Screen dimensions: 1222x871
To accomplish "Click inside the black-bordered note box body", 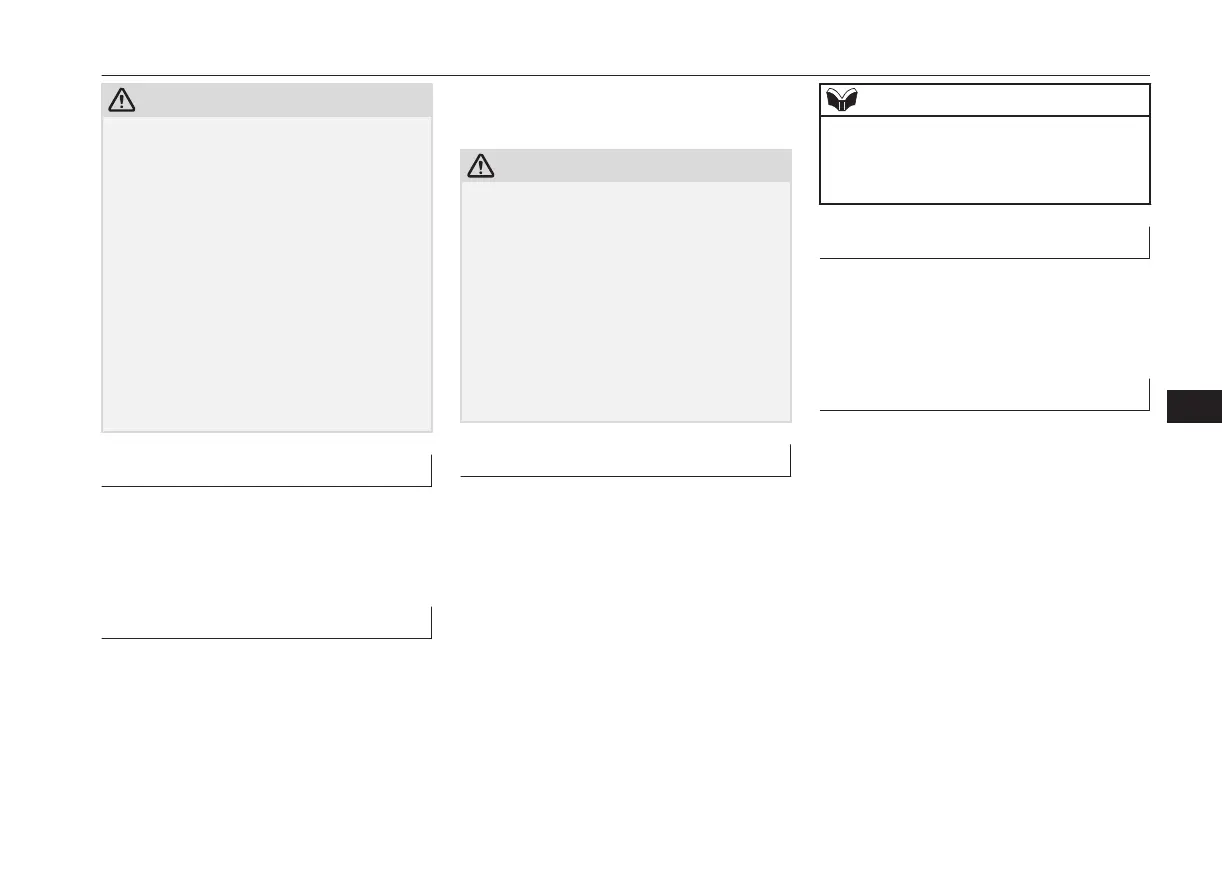I will 985,159.
